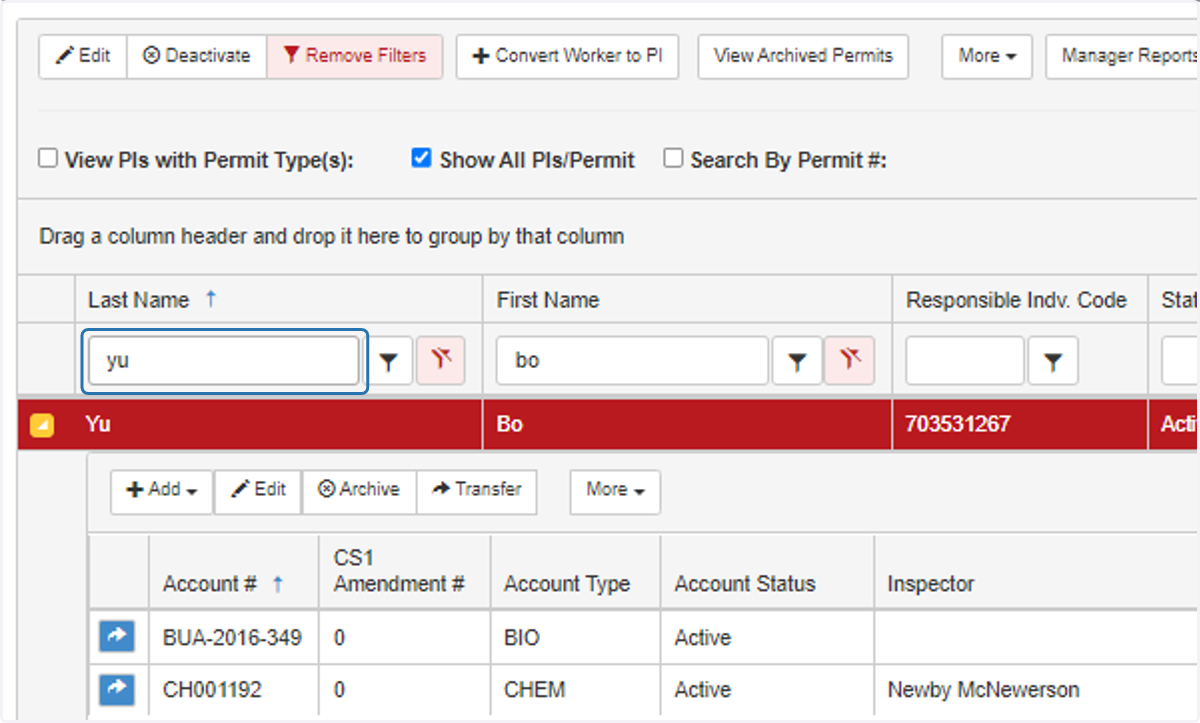Click the Transfer button
Screen dimensions: 1200x723
point(477,490)
